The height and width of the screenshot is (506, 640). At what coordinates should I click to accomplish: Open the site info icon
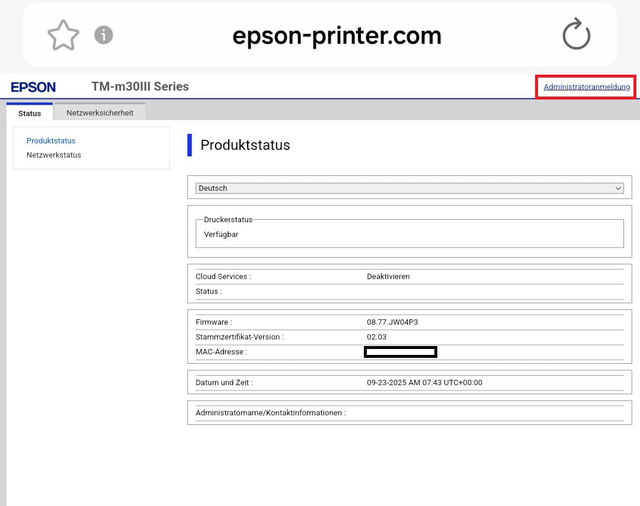(104, 35)
